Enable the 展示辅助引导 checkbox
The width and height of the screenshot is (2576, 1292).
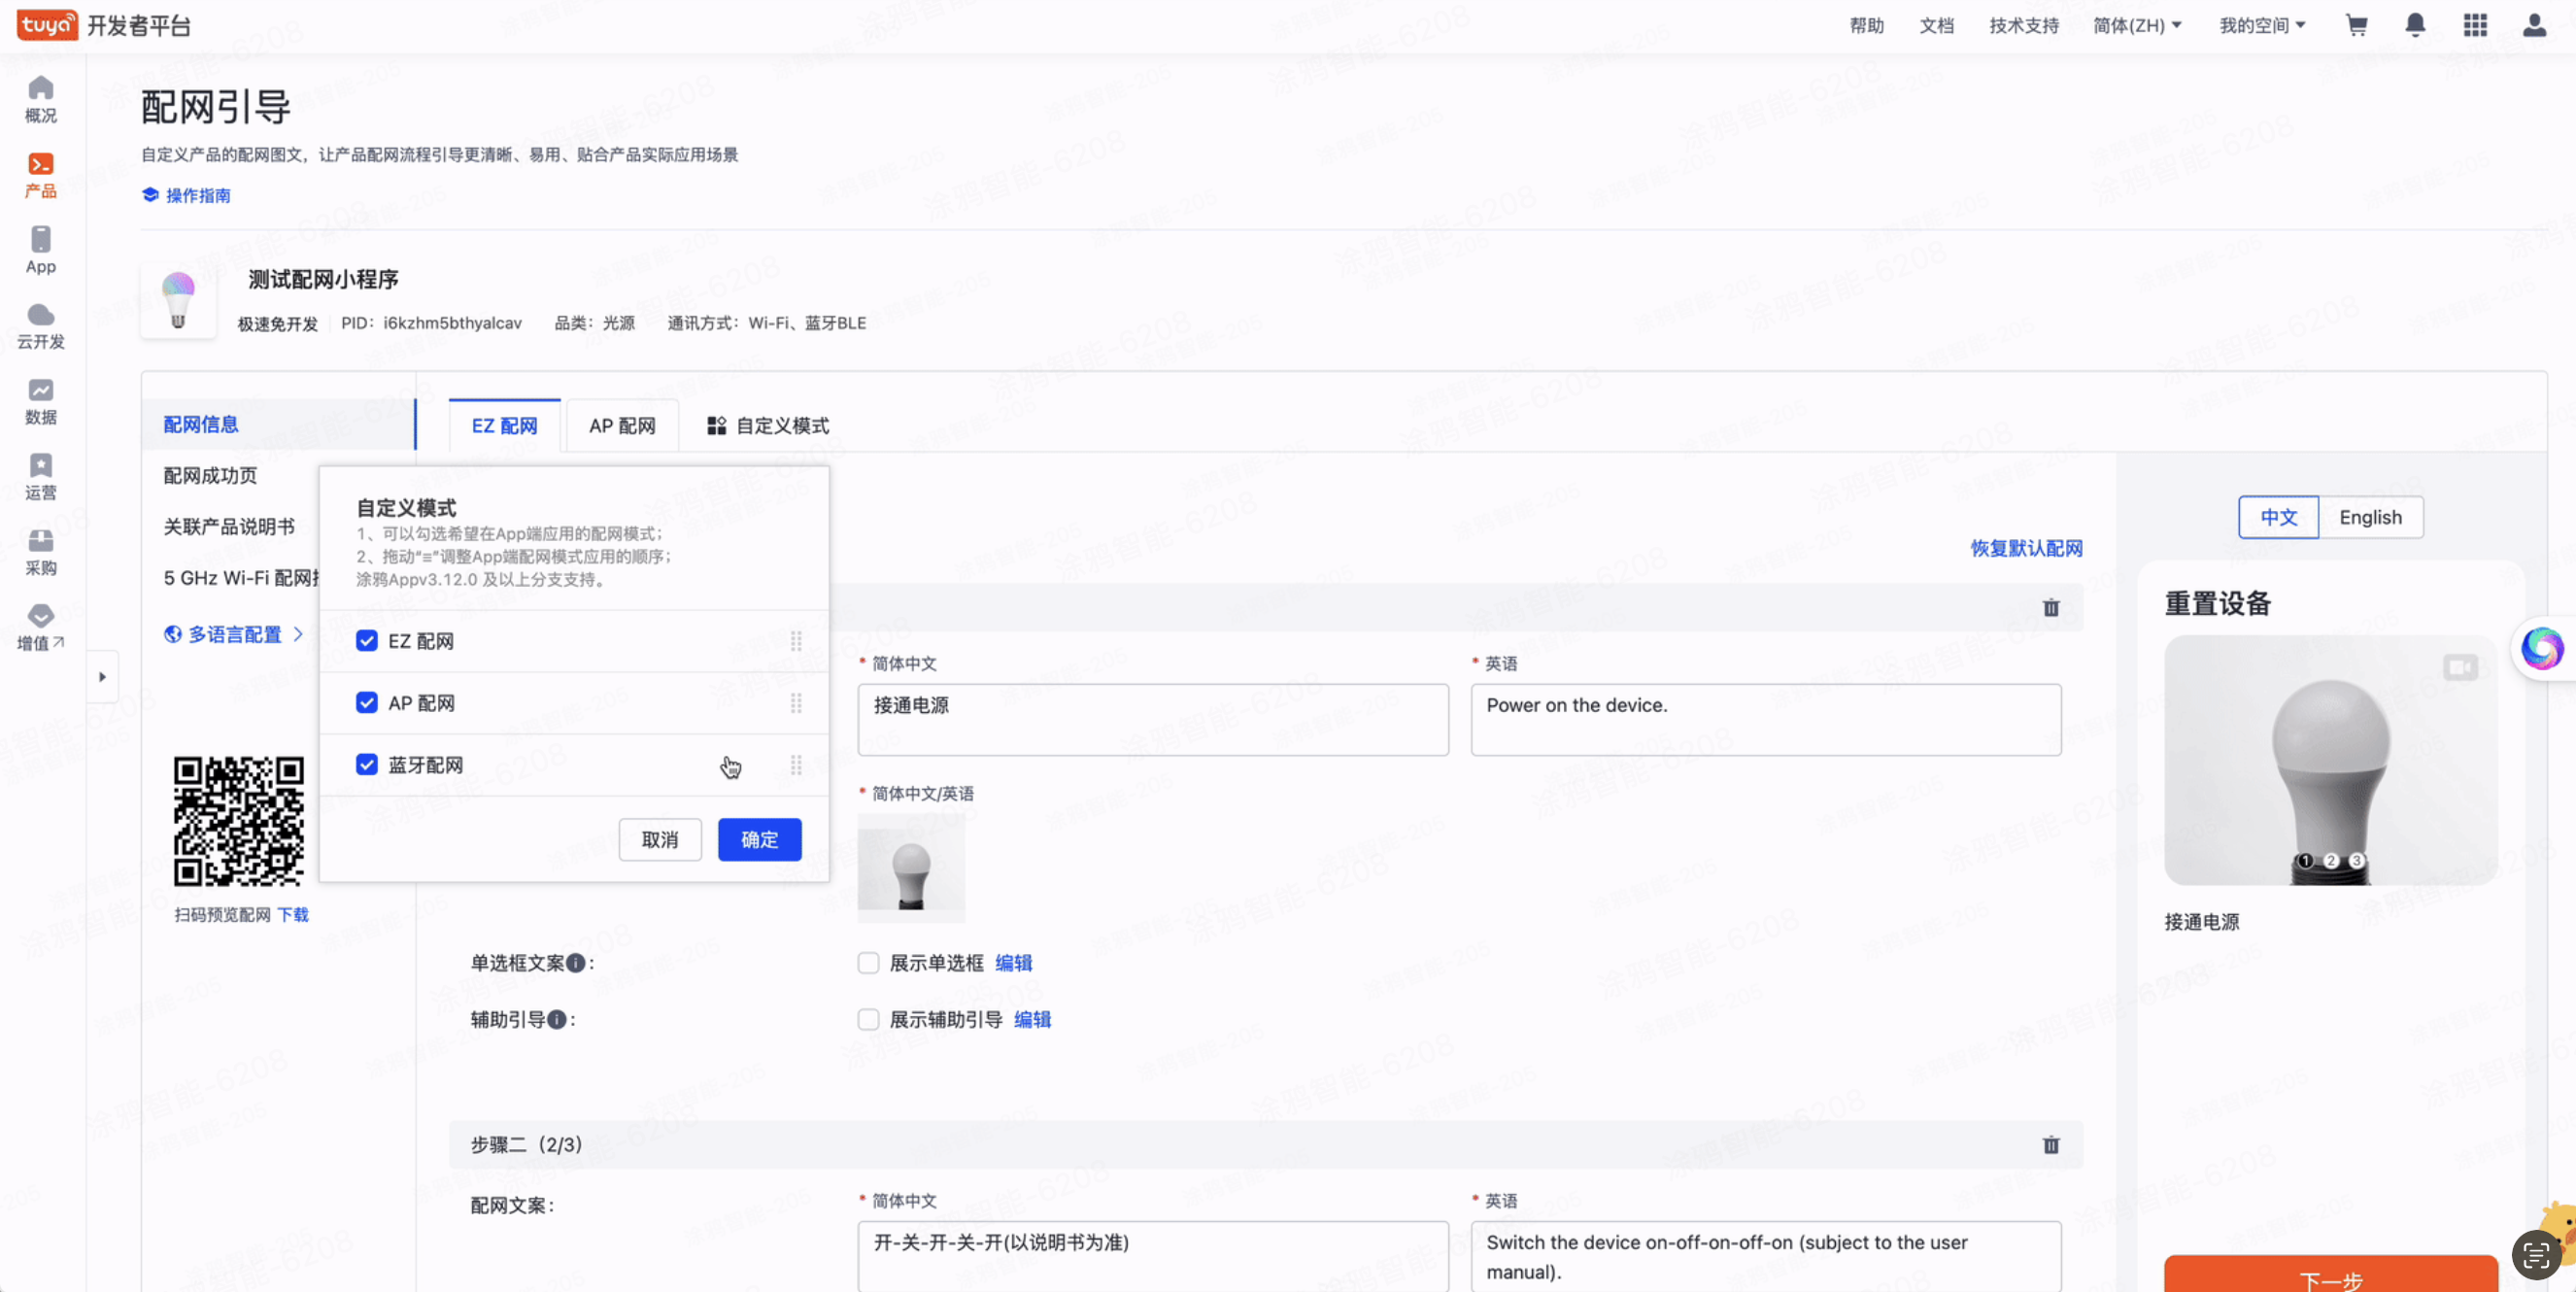pyautogui.click(x=868, y=1019)
